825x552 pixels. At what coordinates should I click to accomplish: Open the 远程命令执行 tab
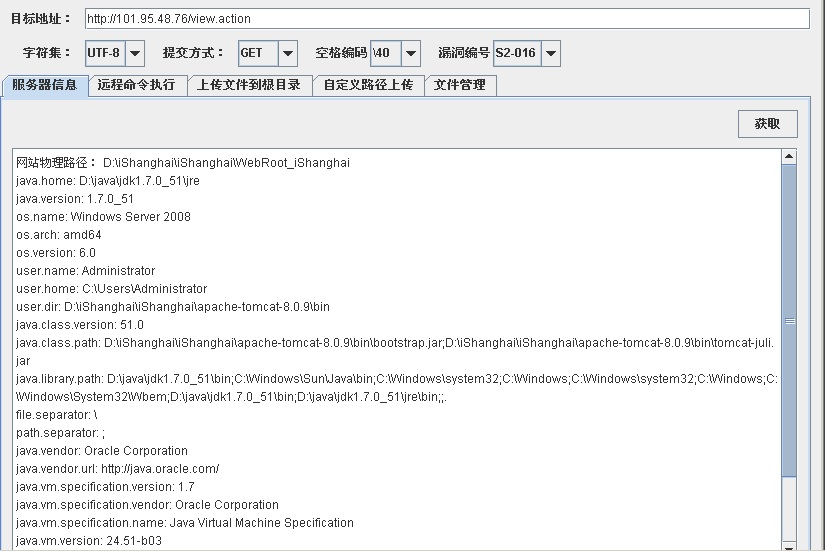point(137,85)
